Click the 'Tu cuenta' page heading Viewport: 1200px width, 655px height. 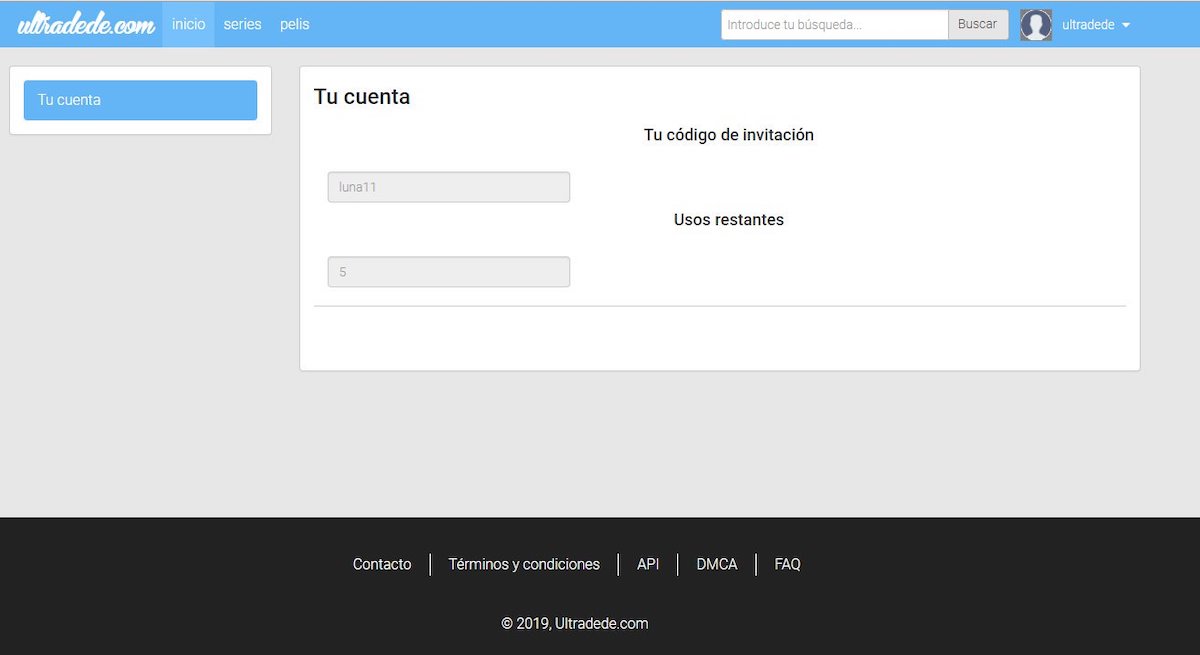(x=362, y=97)
